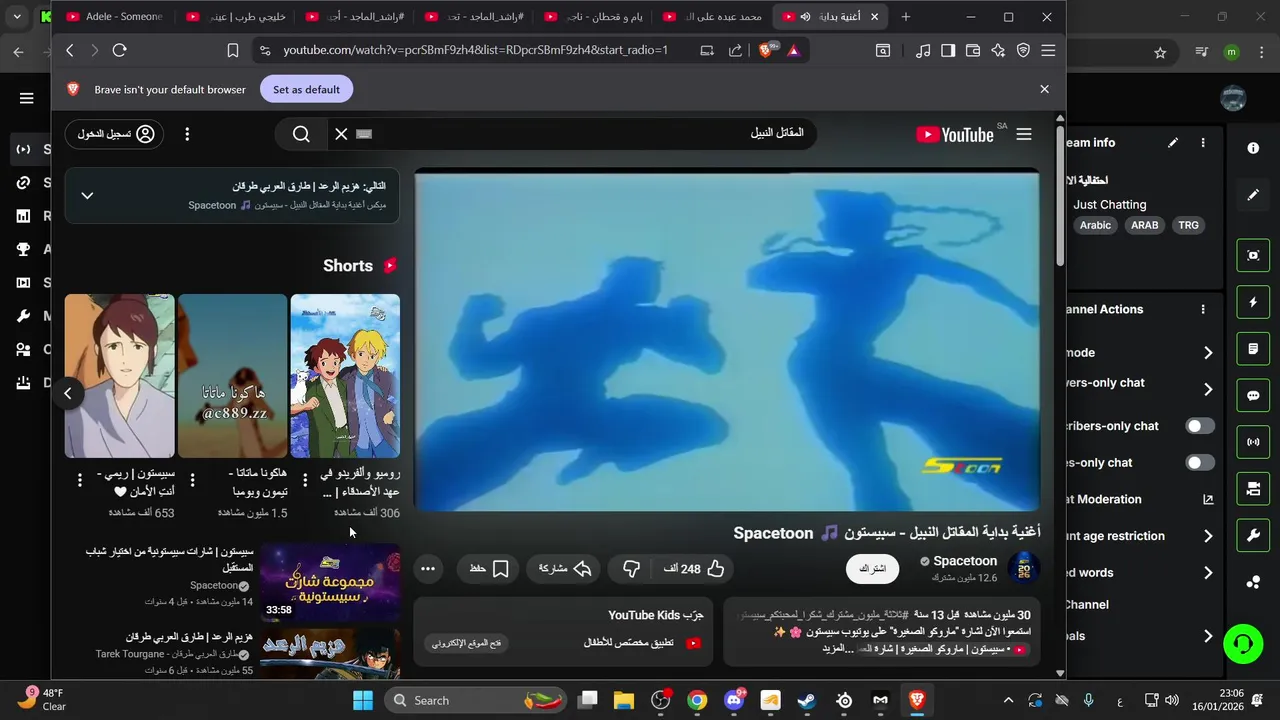Clear the YouTube search text
Viewport: 1280px width, 720px height.
click(x=341, y=134)
